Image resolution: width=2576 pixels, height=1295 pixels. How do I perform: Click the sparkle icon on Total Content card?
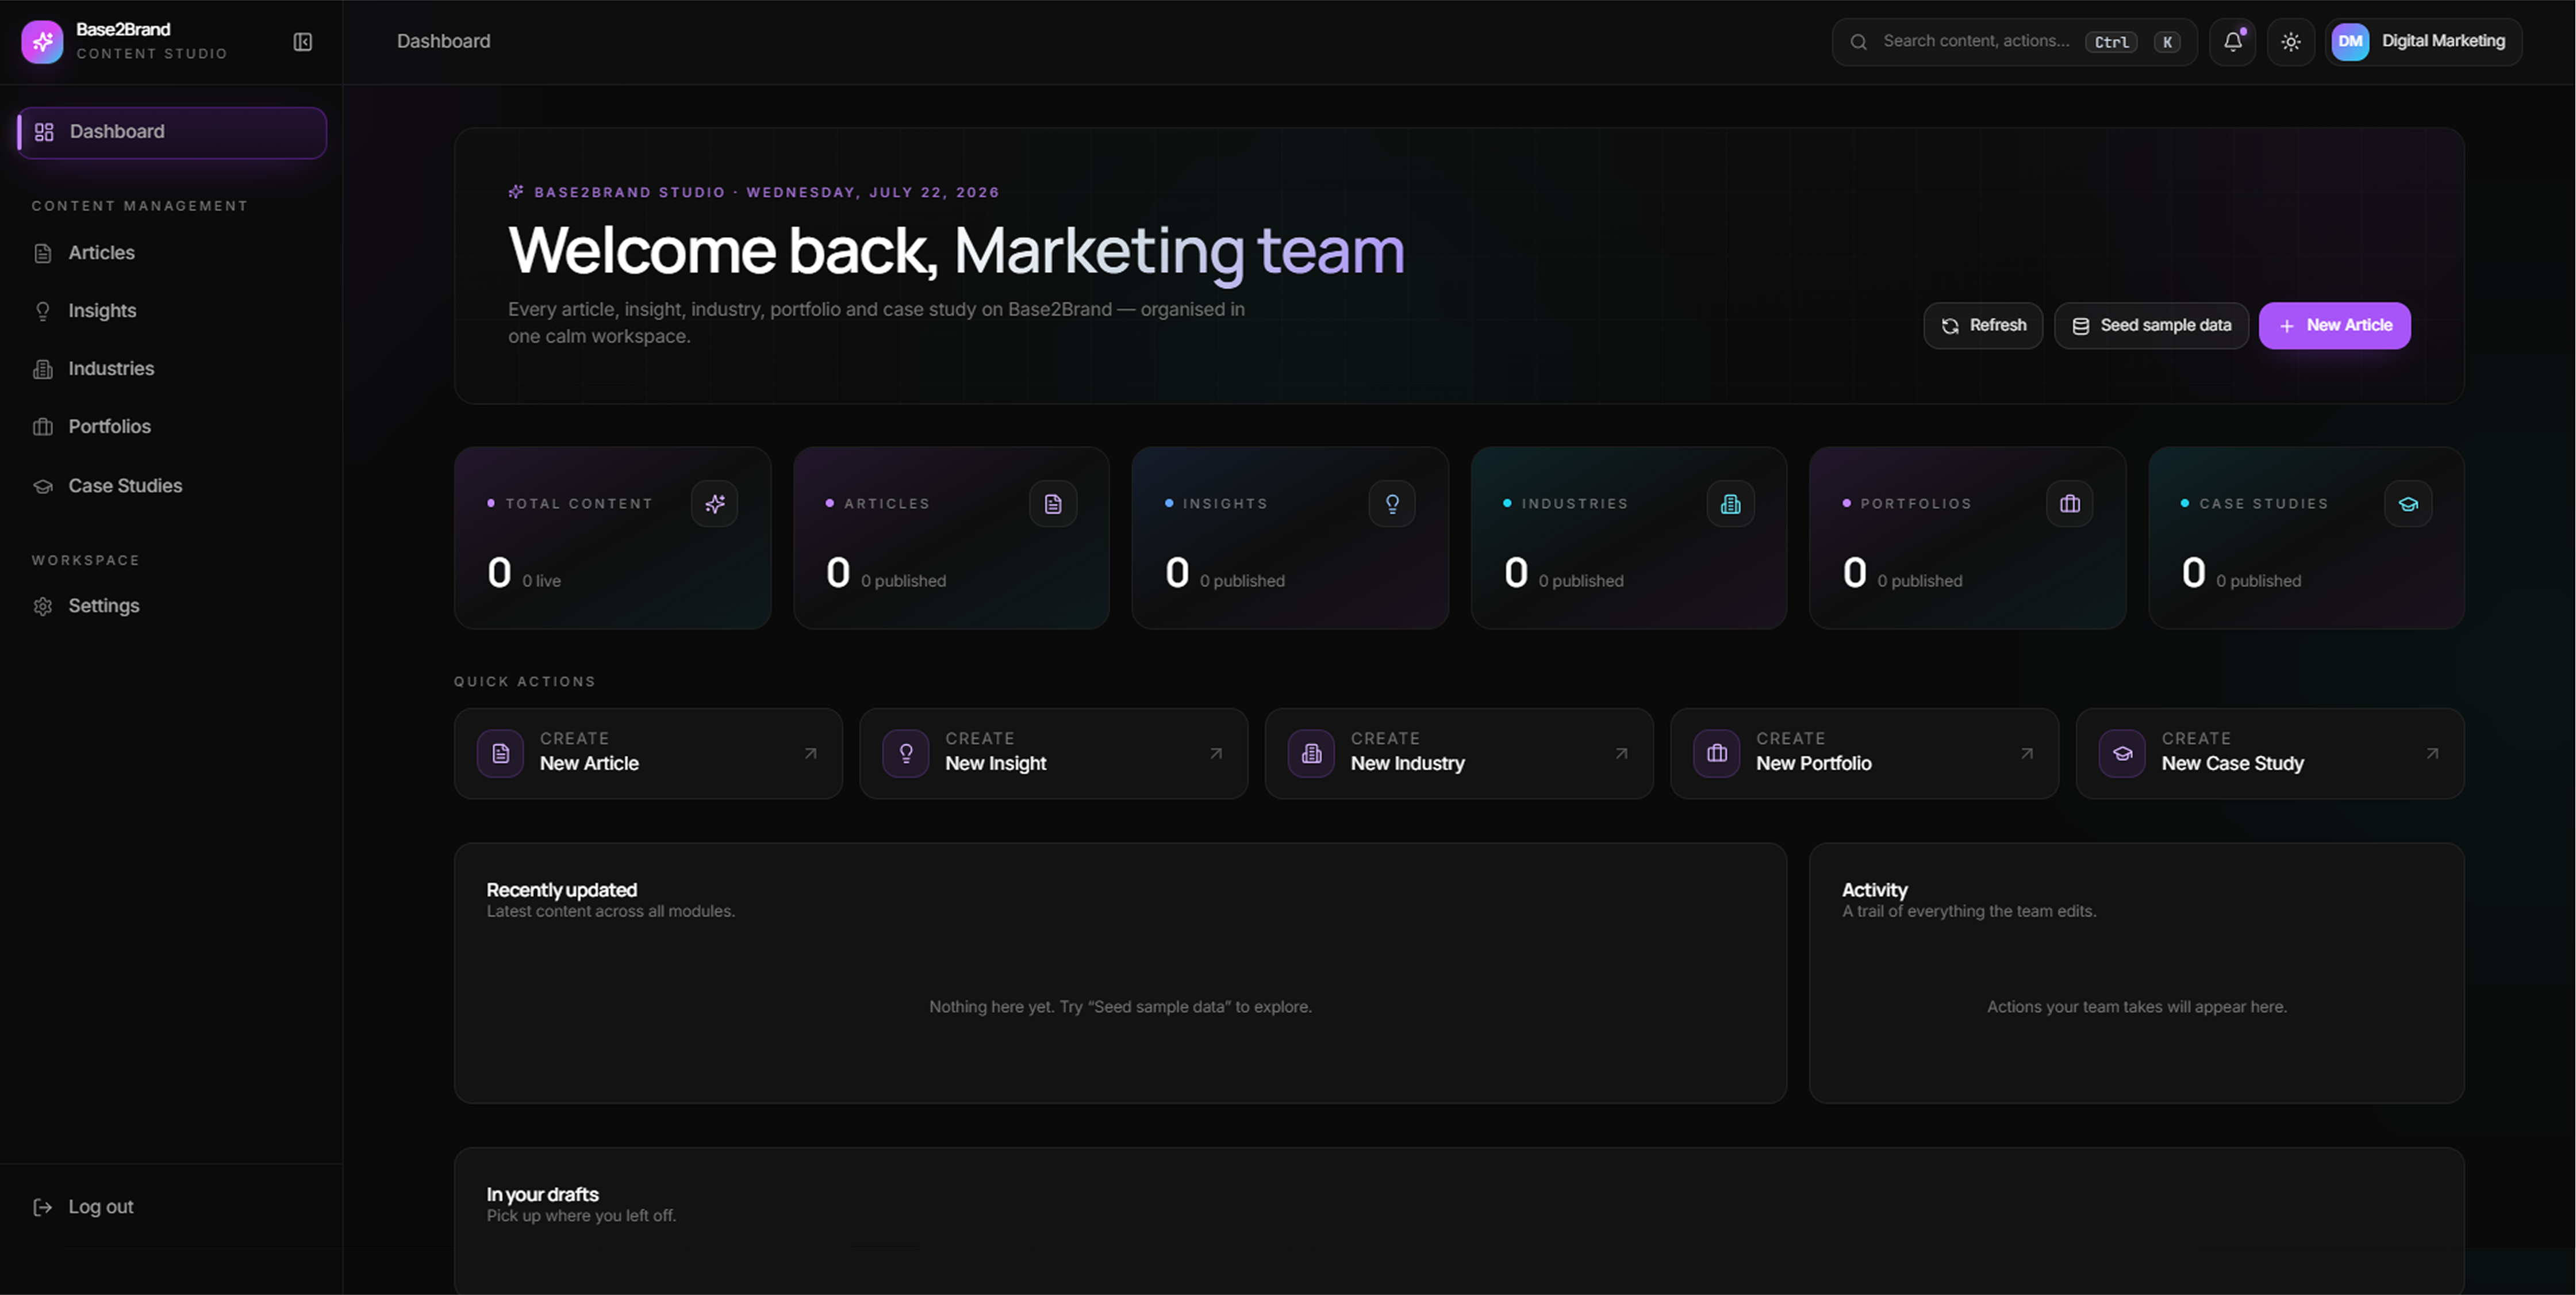pyautogui.click(x=714, y=504)
